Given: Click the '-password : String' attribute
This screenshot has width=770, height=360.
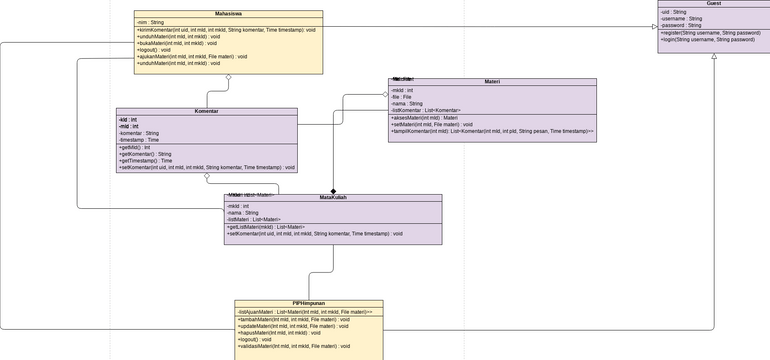Looking at the screenshot, I should (681, 25).
